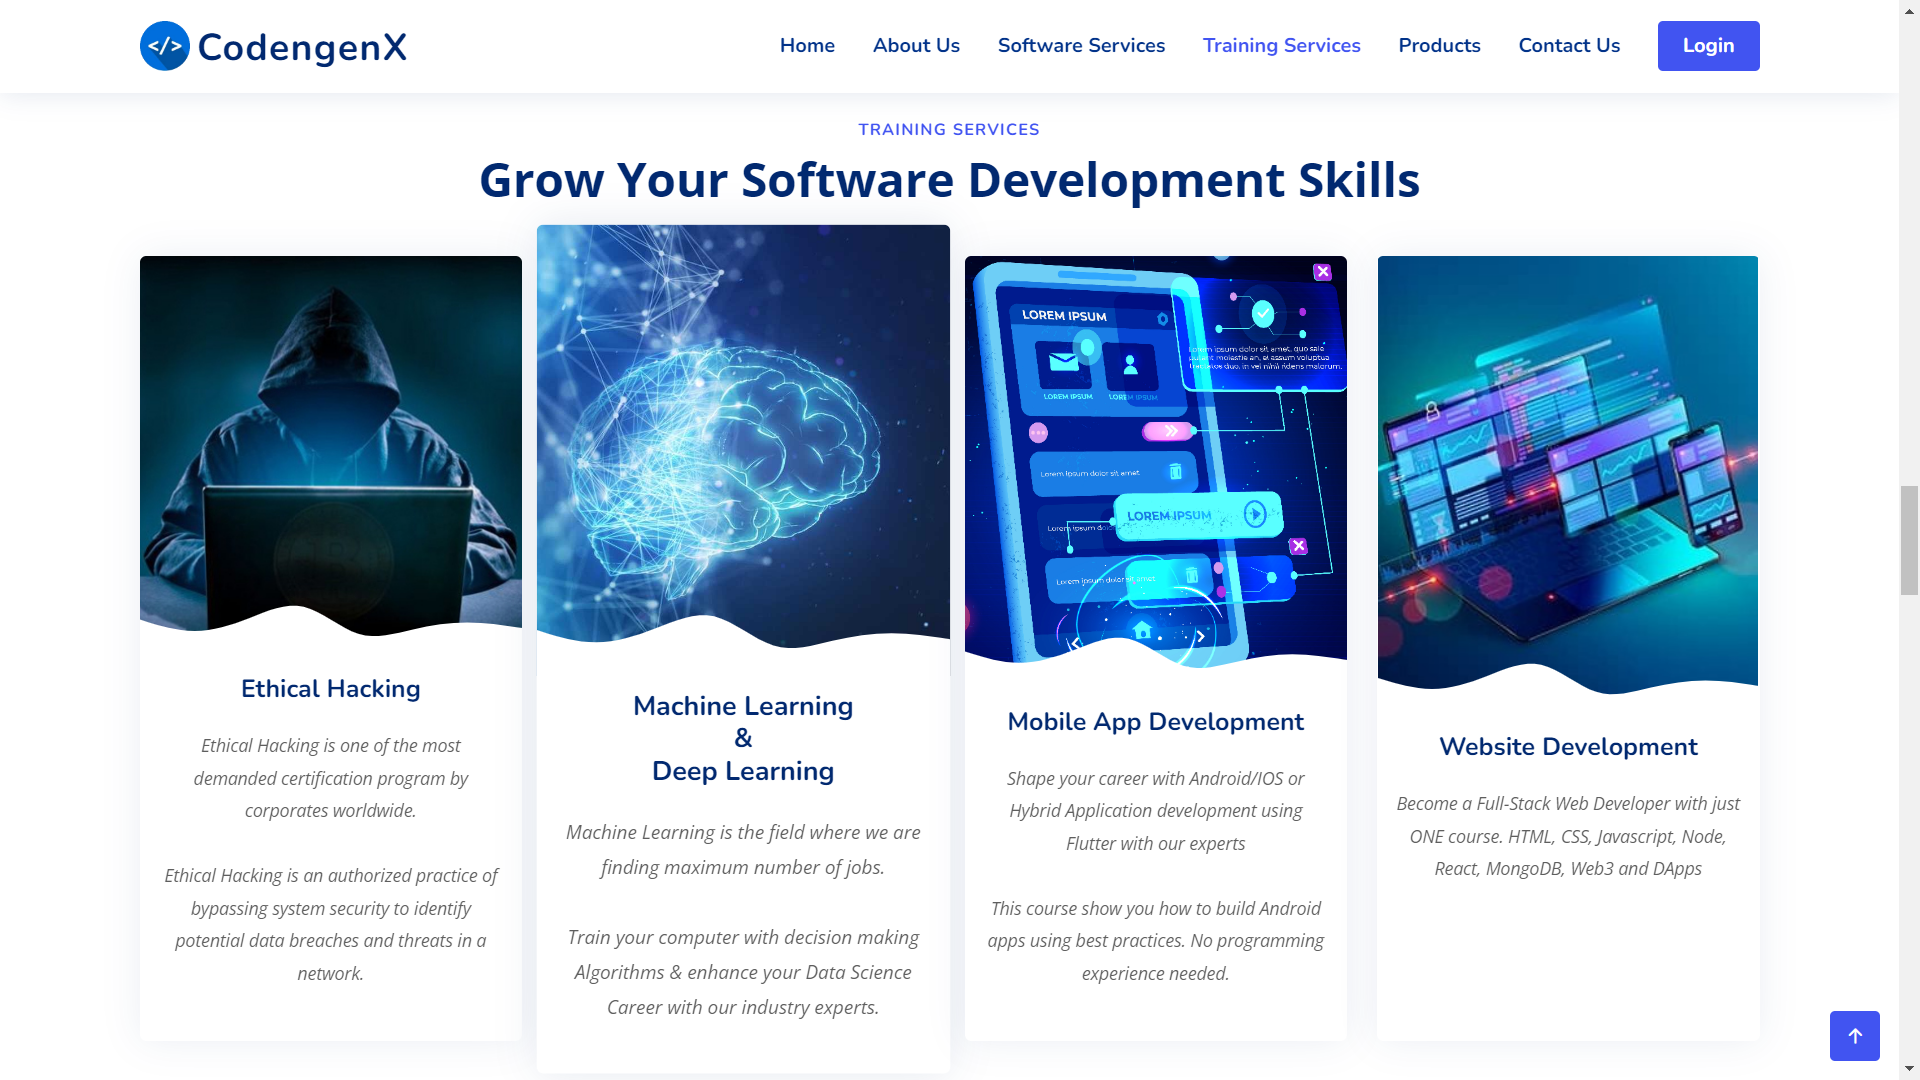Go to About Us page

916,46
